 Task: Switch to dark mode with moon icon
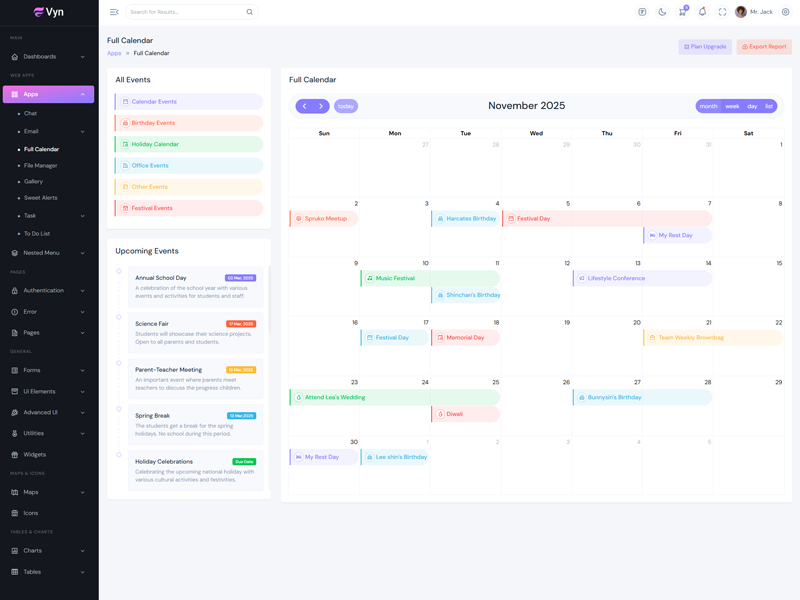pyautogui.click(x=662, y=12)
